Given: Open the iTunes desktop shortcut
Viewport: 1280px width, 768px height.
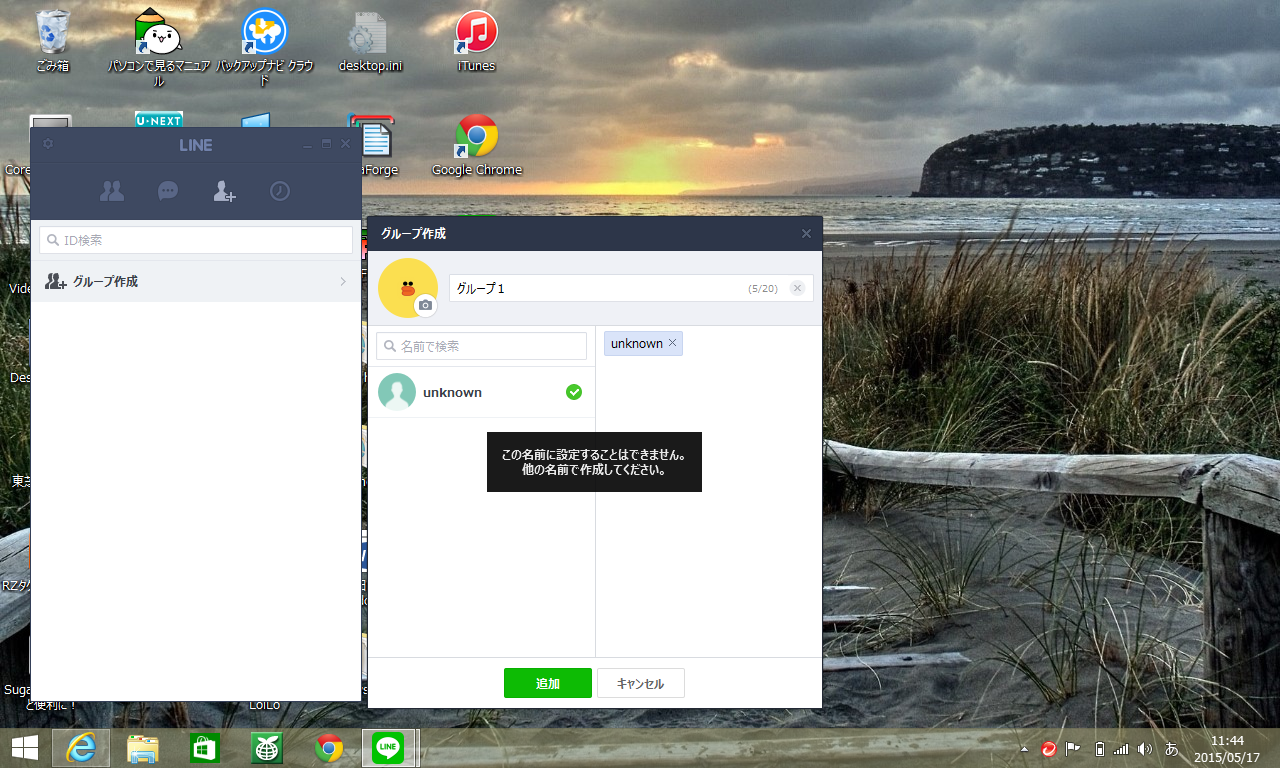Looking at the screenshot, I should click(476, 40).
